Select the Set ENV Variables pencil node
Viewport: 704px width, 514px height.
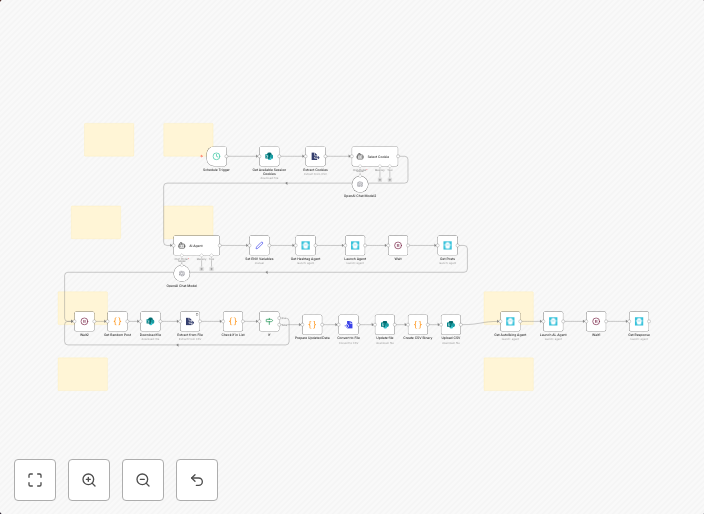[x=259, y=245]
